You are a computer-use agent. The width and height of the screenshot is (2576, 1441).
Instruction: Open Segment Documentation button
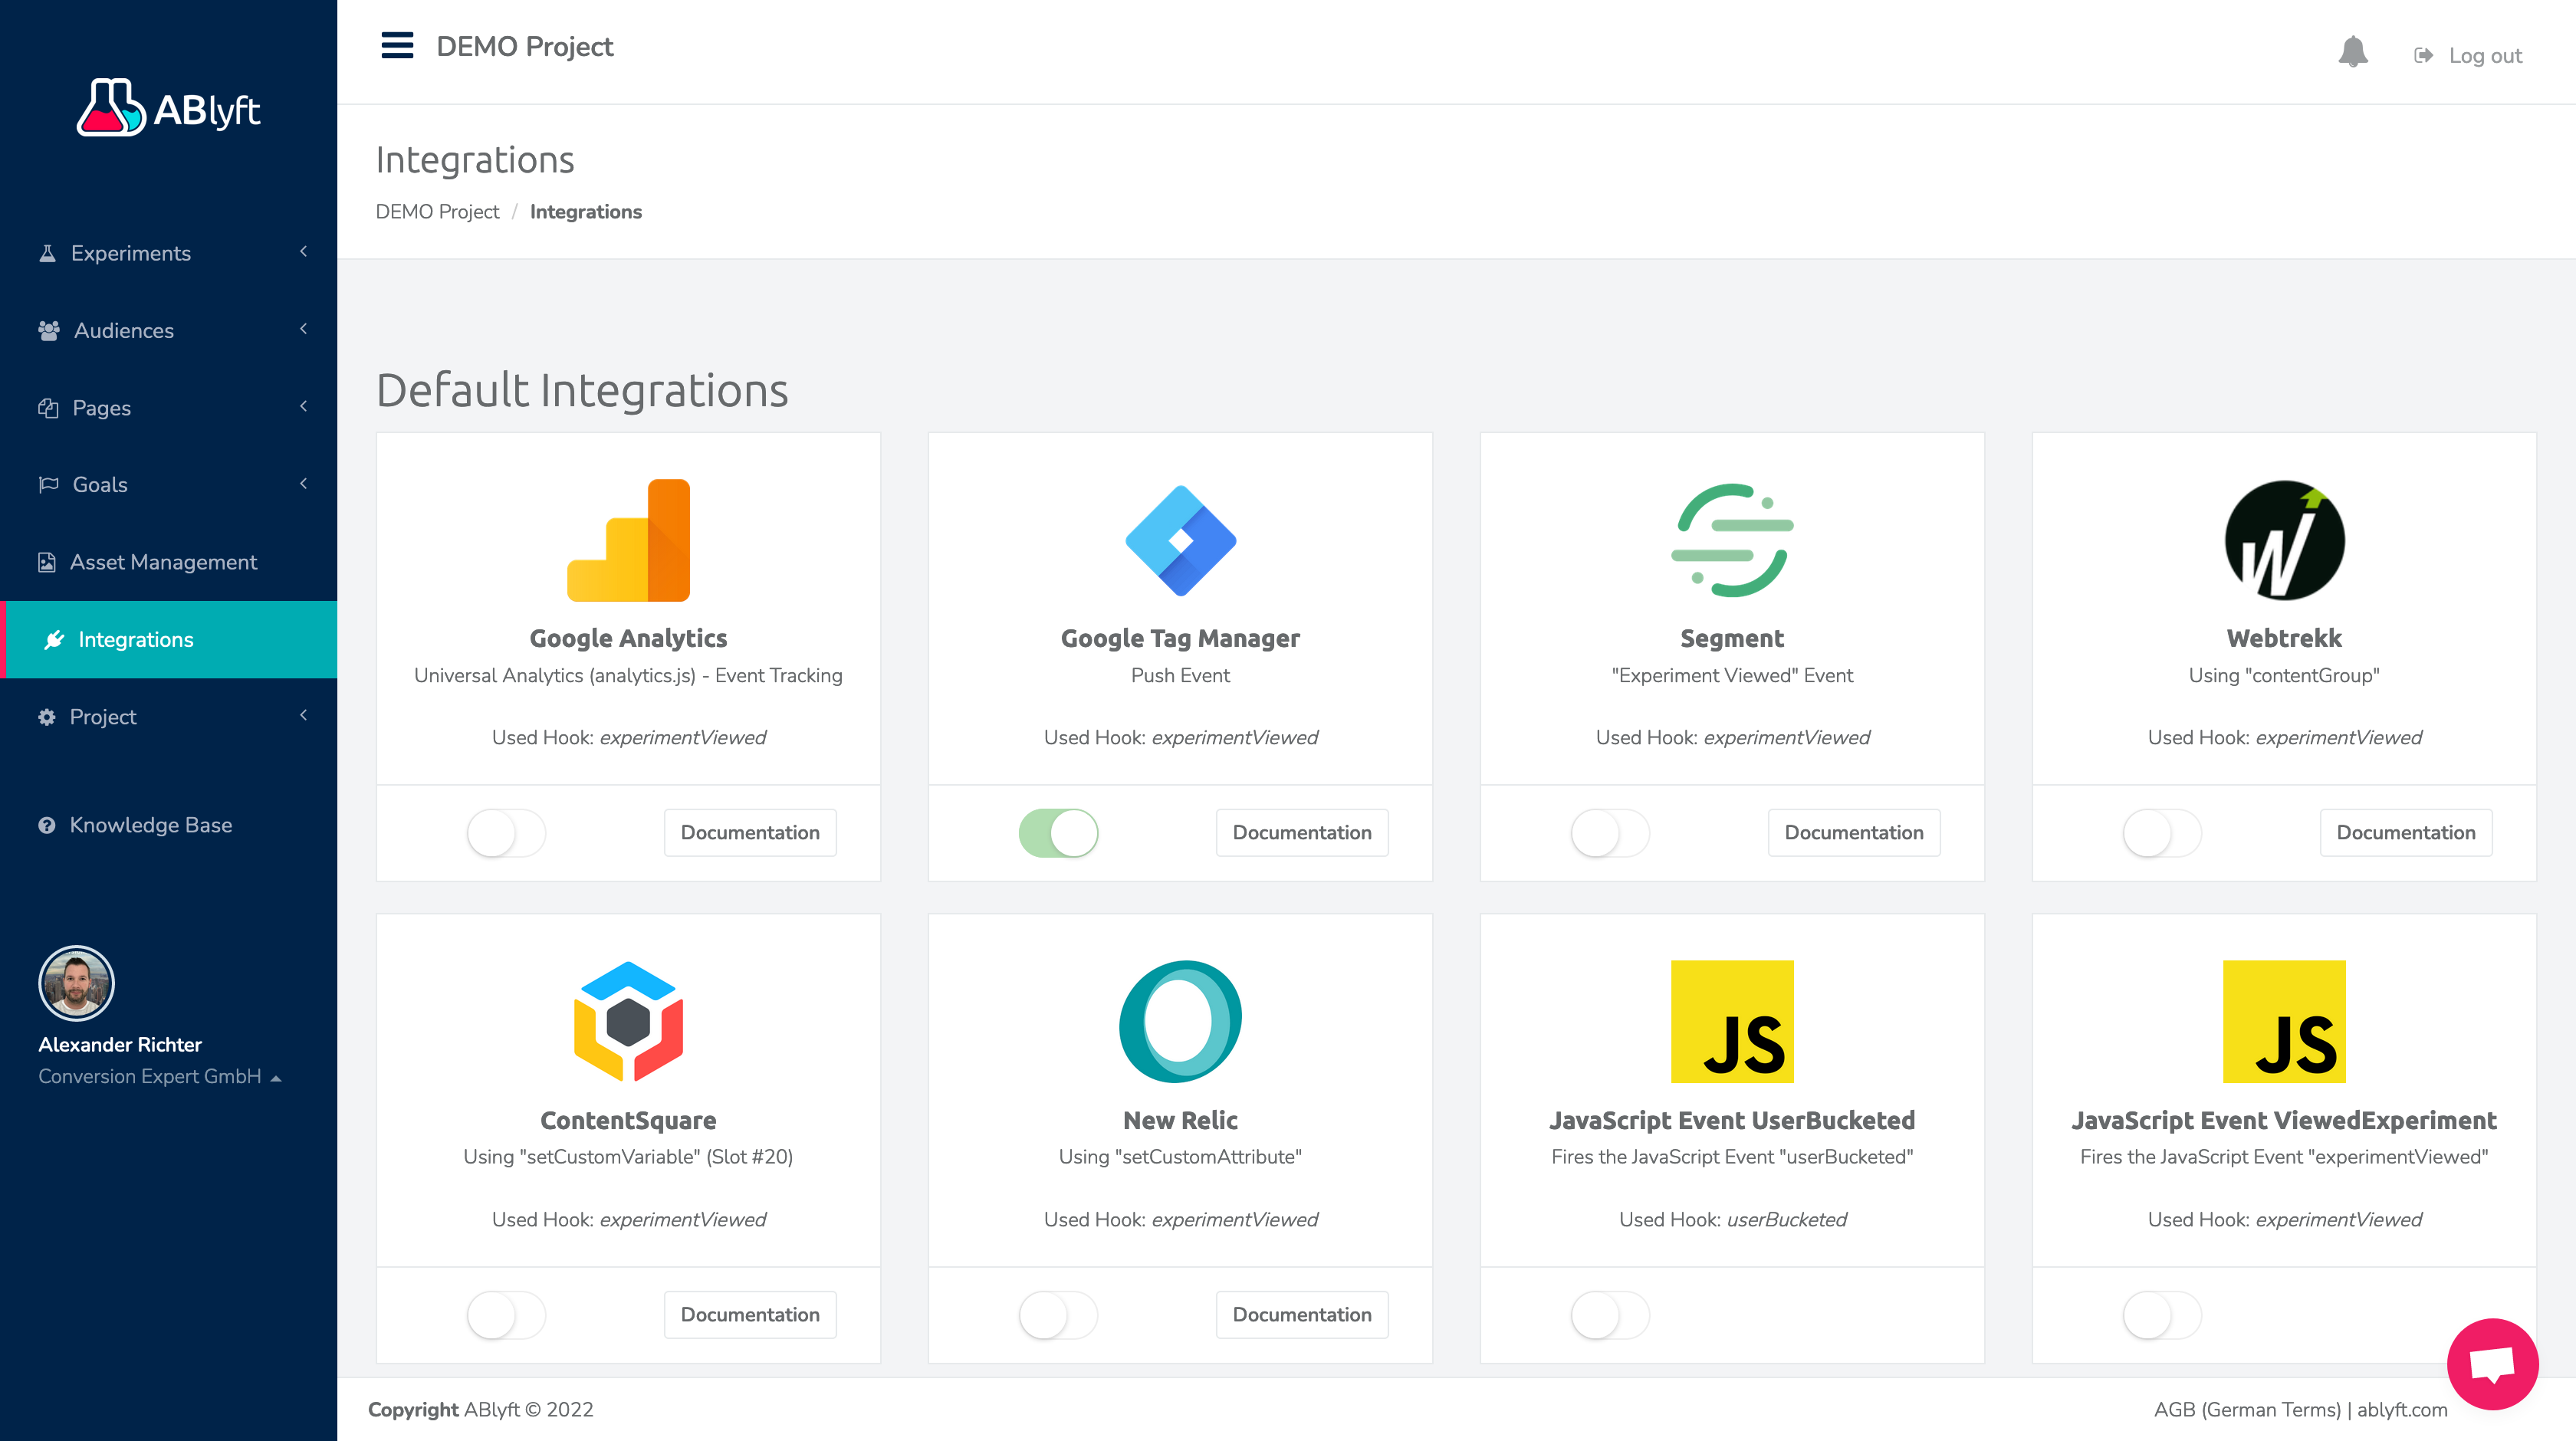click(x=1853, y=833)
